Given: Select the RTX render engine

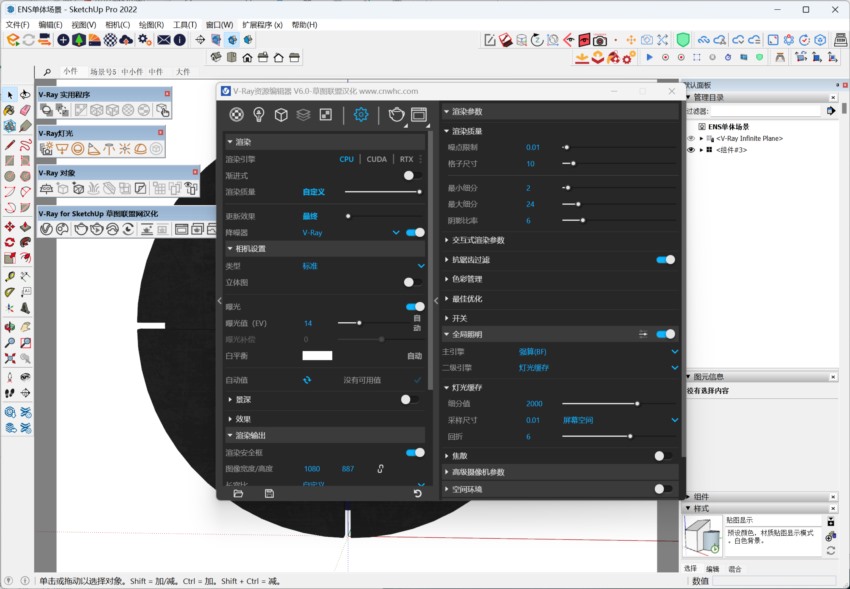Looking at the screenshot, I should 406,159.
